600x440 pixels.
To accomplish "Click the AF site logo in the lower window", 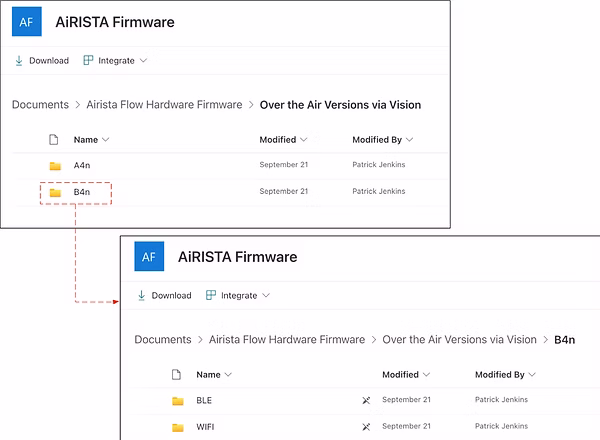I will [x=149, y=256].
